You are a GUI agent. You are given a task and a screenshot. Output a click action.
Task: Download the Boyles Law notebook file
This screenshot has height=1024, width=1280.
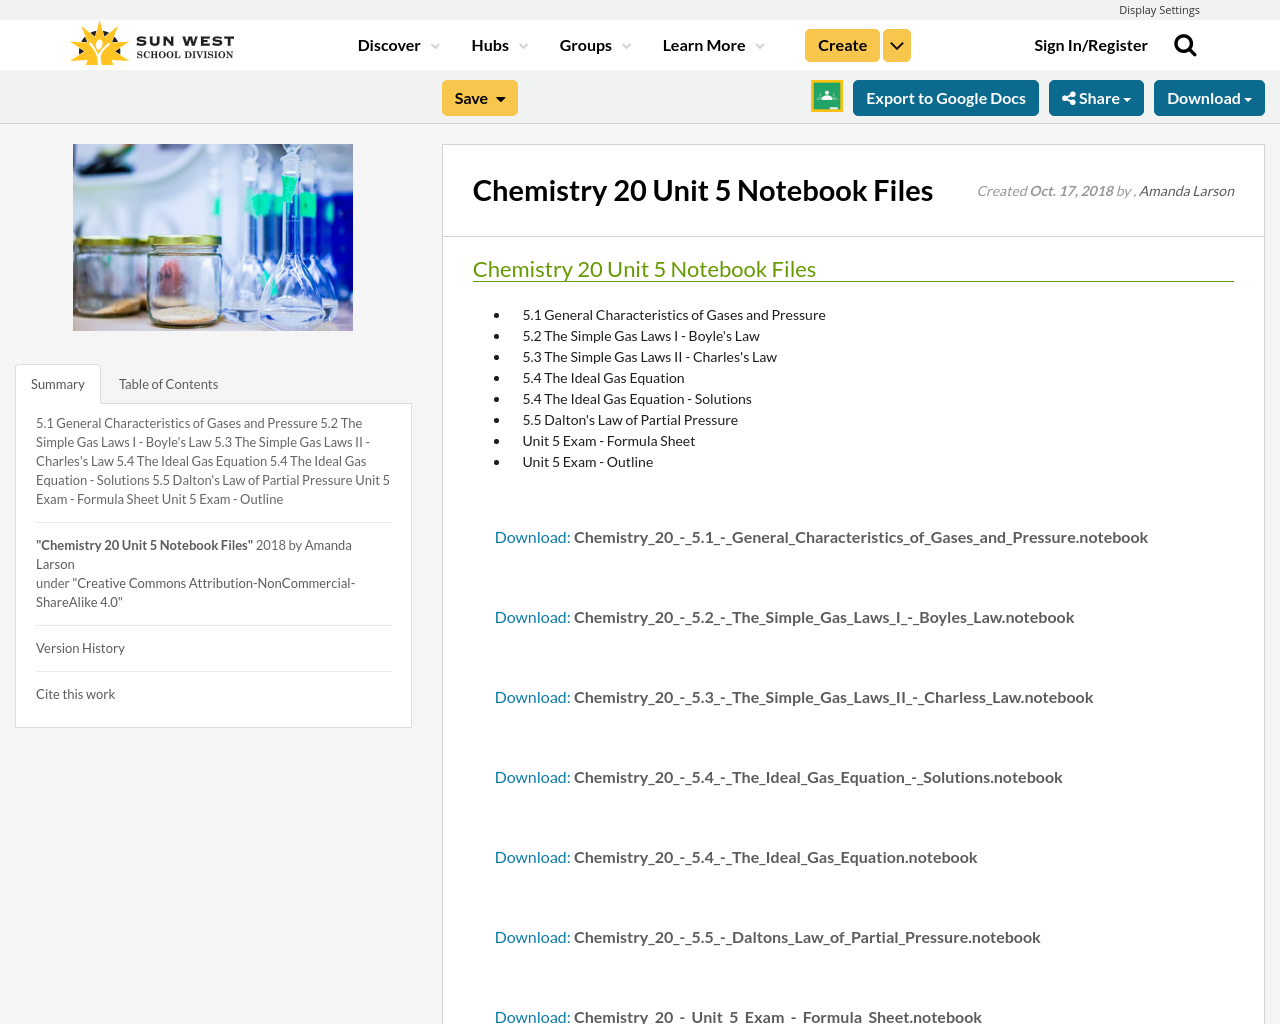[532, 616]
